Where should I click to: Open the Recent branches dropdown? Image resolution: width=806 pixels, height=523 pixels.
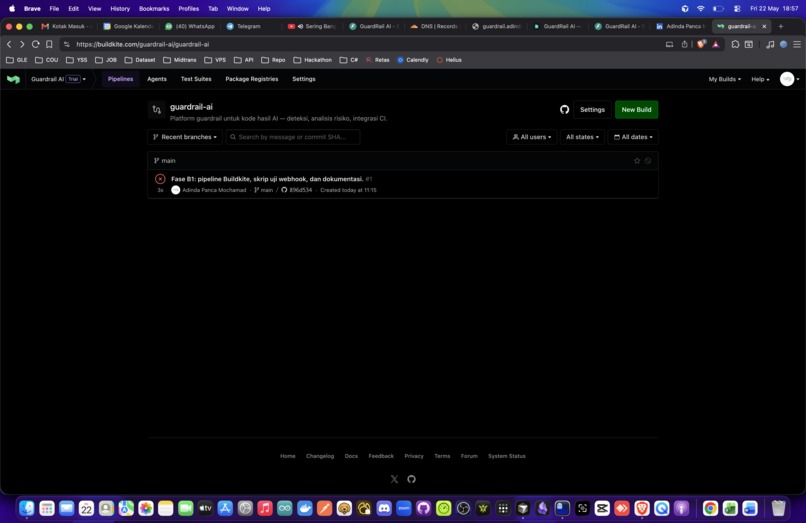(x=185, y=137)
